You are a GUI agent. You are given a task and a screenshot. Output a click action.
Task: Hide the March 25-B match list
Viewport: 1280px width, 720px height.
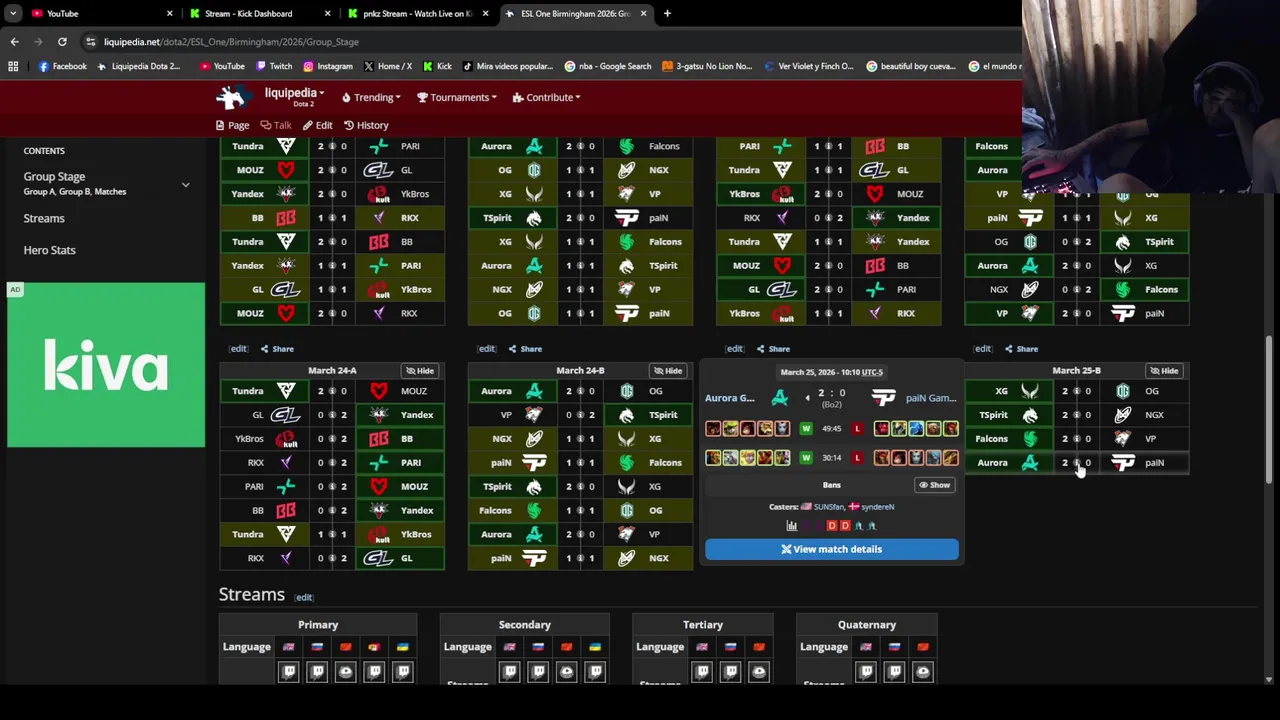click(x=1163, y=370)
